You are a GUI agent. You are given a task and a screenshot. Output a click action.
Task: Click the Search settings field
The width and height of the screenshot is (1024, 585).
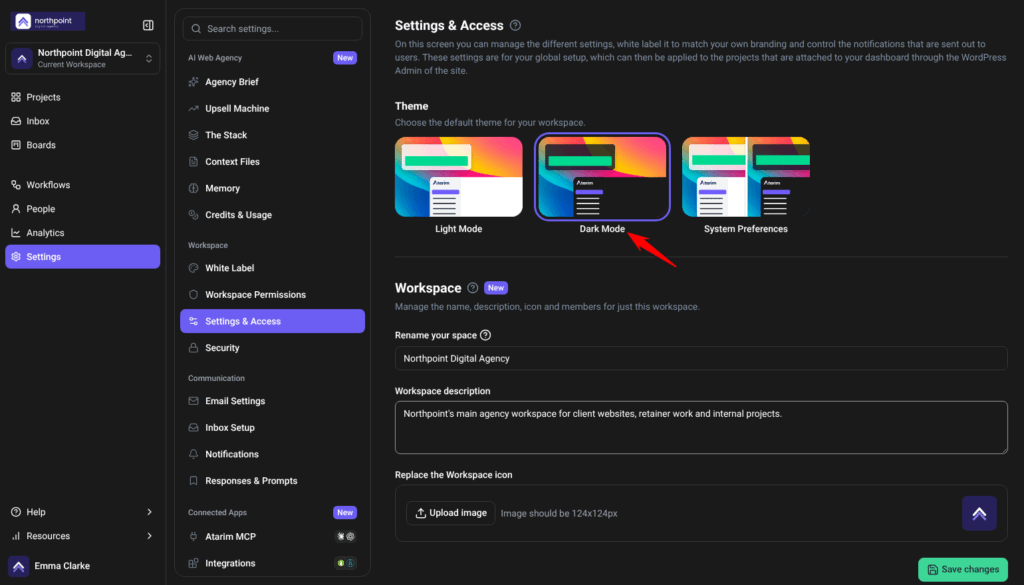click(272, 29)
